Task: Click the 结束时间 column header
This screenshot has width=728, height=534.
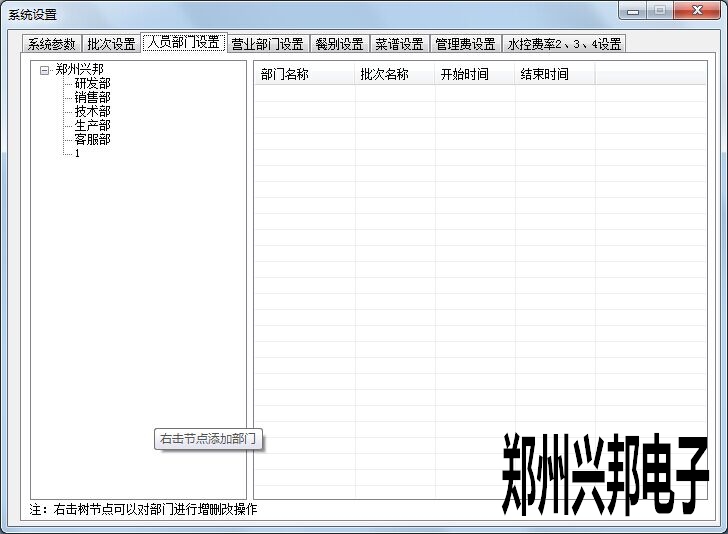Action: [x=555, y=74]
